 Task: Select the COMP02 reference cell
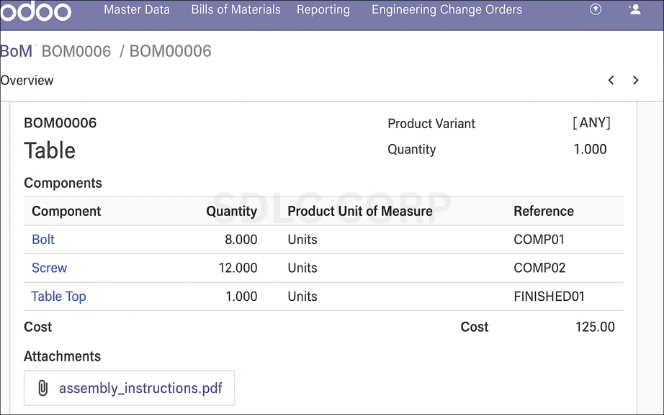click(540, 268)
